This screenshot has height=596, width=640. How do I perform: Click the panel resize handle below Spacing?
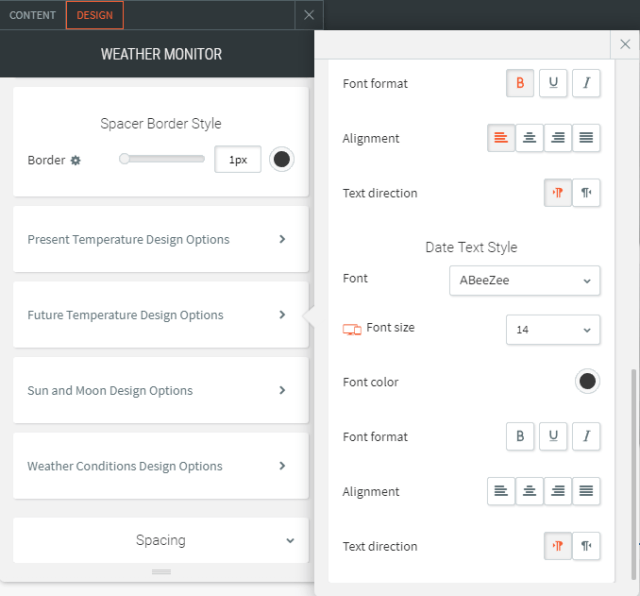(161, 572)
